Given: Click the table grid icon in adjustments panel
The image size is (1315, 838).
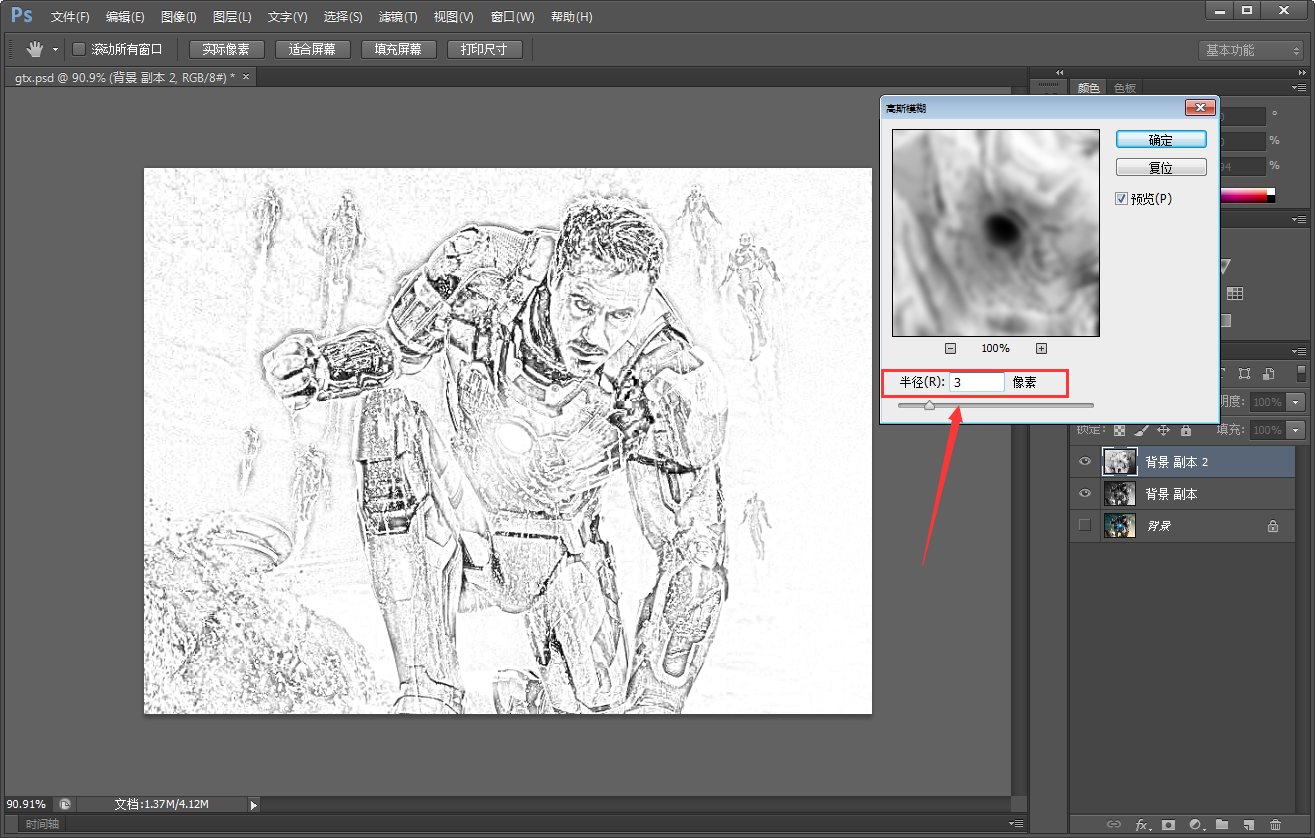Looking at the screenshot, I should (x=1235, y=294).
